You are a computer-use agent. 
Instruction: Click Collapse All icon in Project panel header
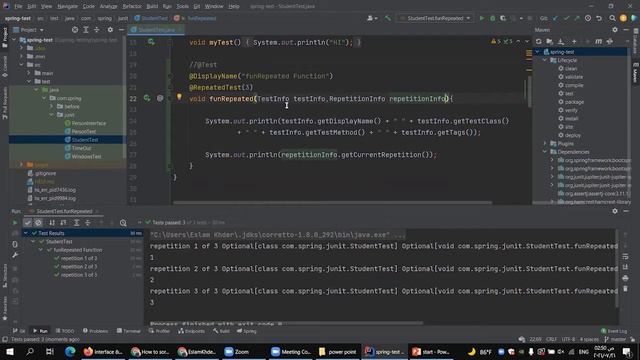point(97,30)
